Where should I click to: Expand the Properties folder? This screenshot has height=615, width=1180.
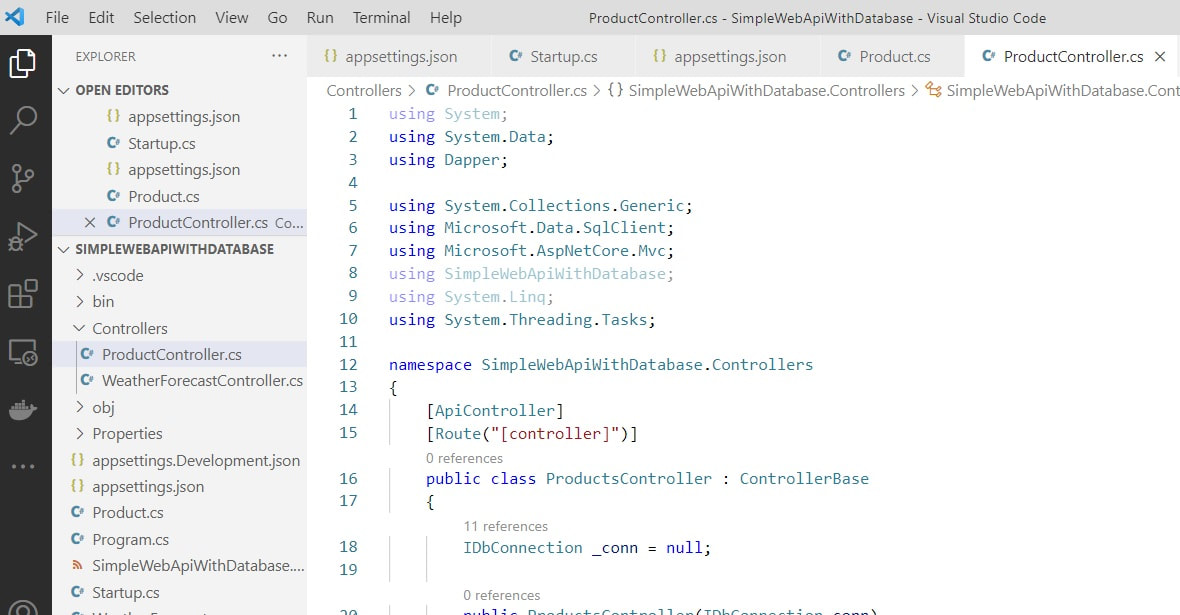click(180, 434)
